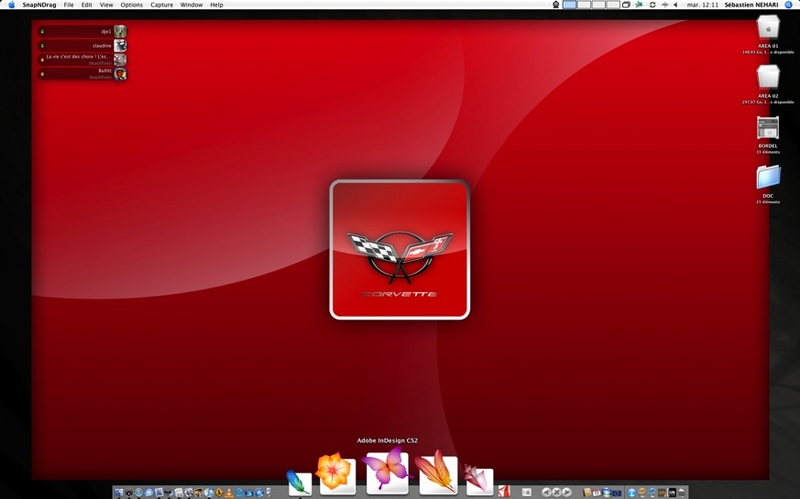Open the View menu

[106, 5]
